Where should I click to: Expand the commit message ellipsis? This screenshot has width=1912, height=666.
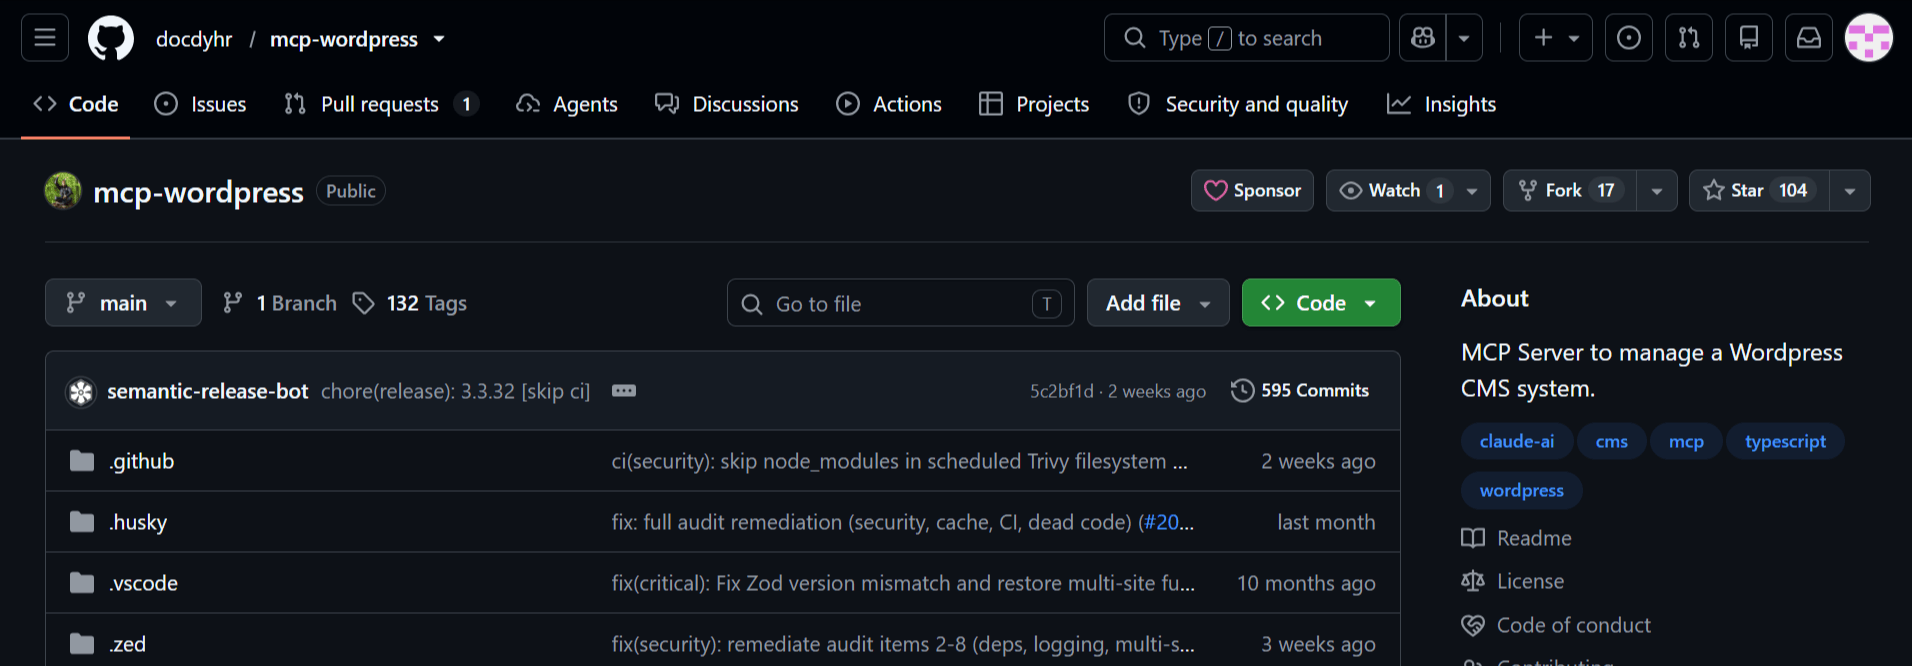(624, 390)
